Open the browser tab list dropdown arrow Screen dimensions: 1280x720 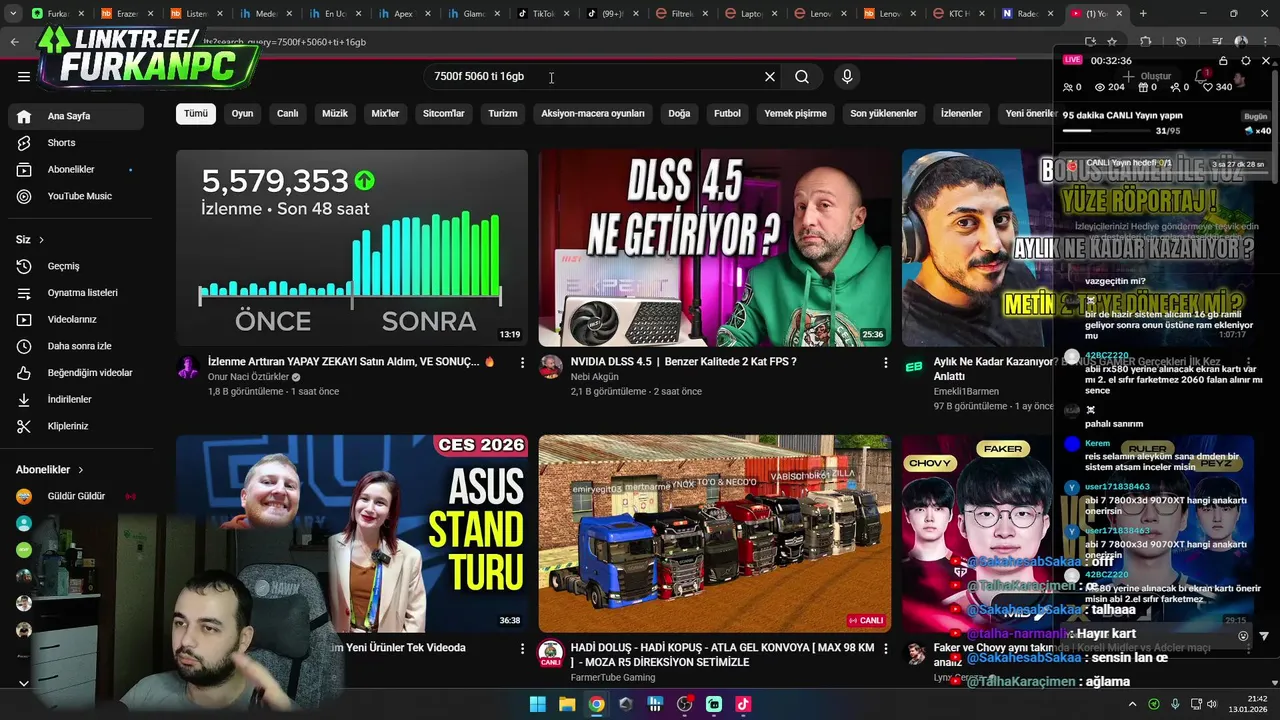pyautogui.click(x=12, y=14)
